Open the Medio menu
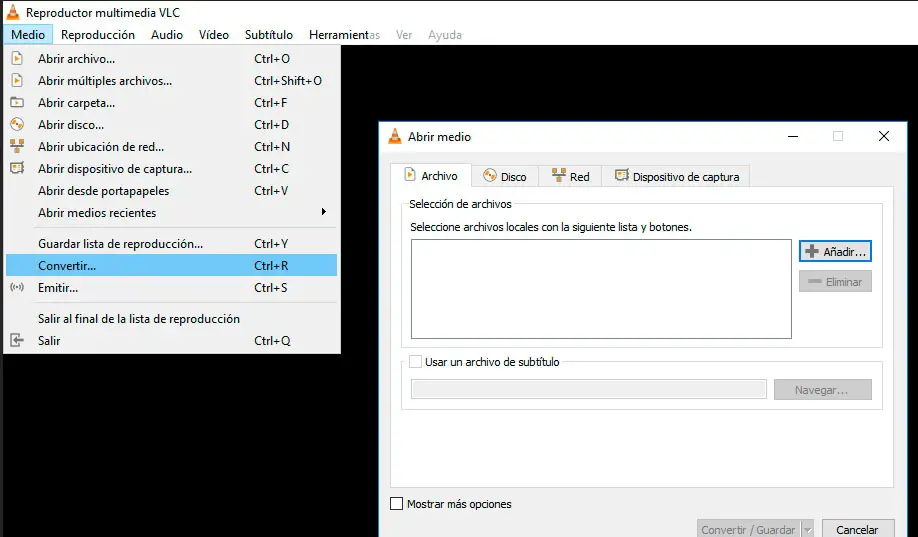Screen dimensions: 918x537 click(x=28, y=35)
